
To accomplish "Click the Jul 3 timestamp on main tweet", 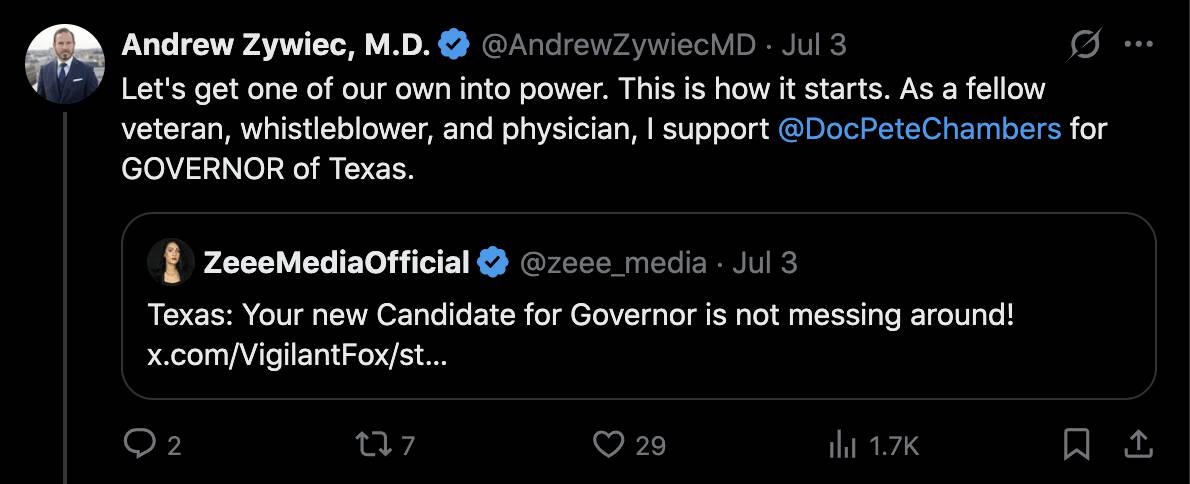I will pyautogui.click(x=814, y=46).
